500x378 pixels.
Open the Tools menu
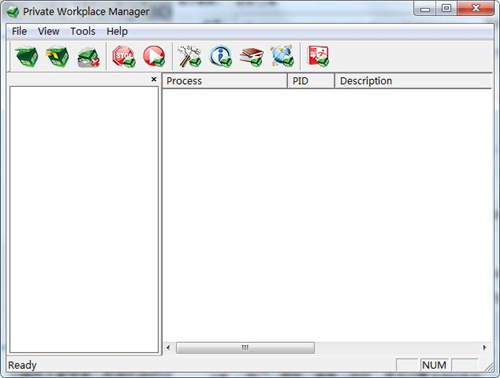tap(83, 31)
